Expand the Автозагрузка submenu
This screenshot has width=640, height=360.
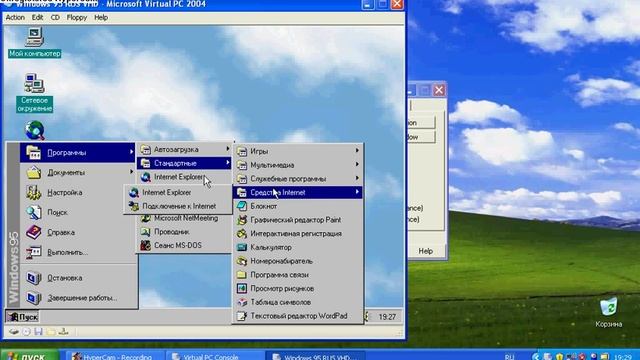pos(184,149)
